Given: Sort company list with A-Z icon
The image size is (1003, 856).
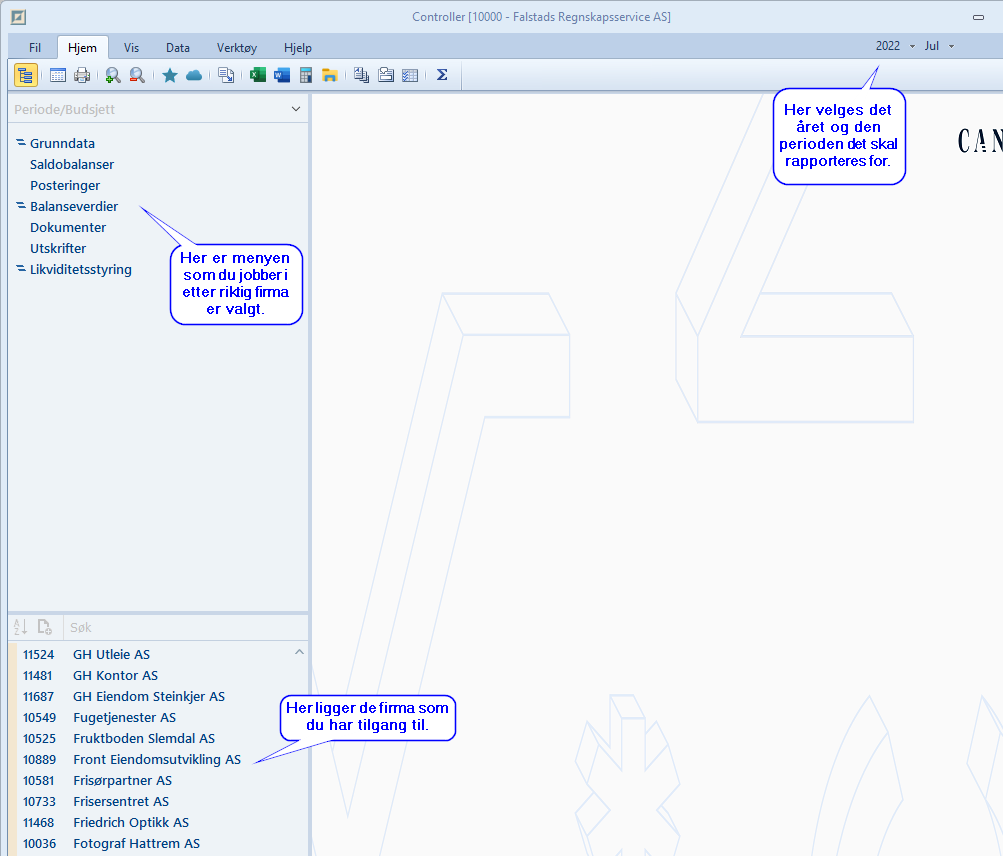Looking at the screenshot, I should [20, 627].
